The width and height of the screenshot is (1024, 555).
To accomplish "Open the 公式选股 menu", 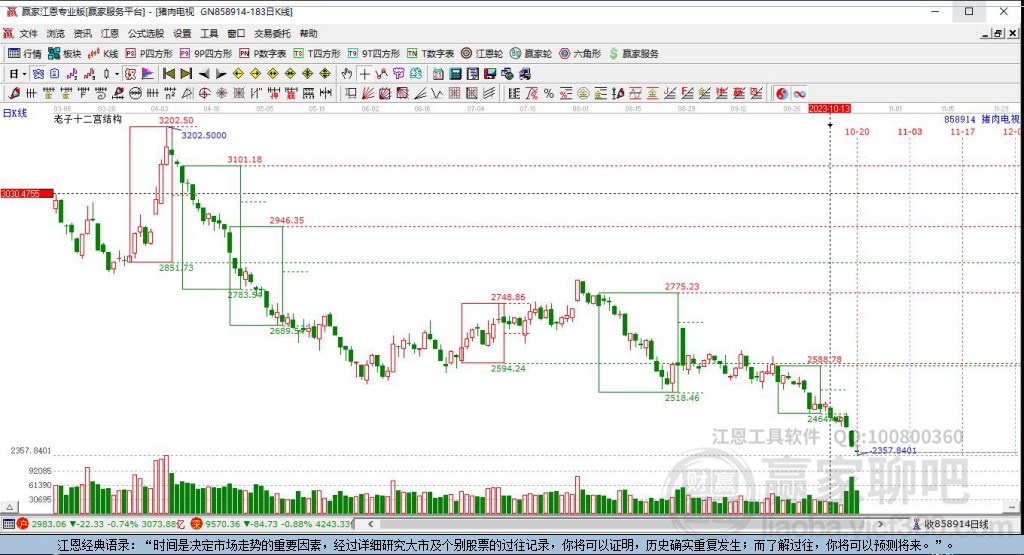I will 146,33.
